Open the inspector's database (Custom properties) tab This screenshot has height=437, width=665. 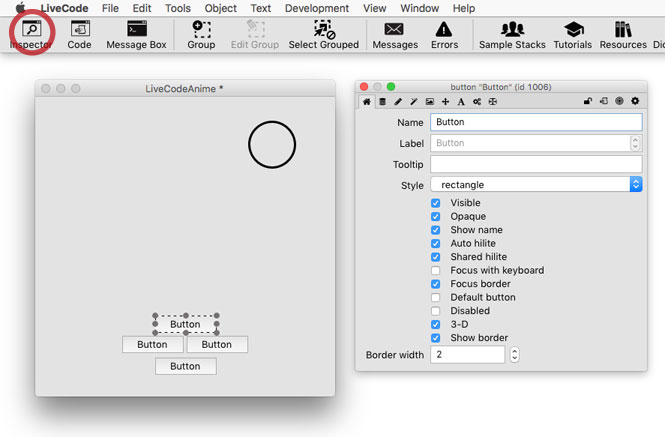pyautogui.click(x=382, y=101)
